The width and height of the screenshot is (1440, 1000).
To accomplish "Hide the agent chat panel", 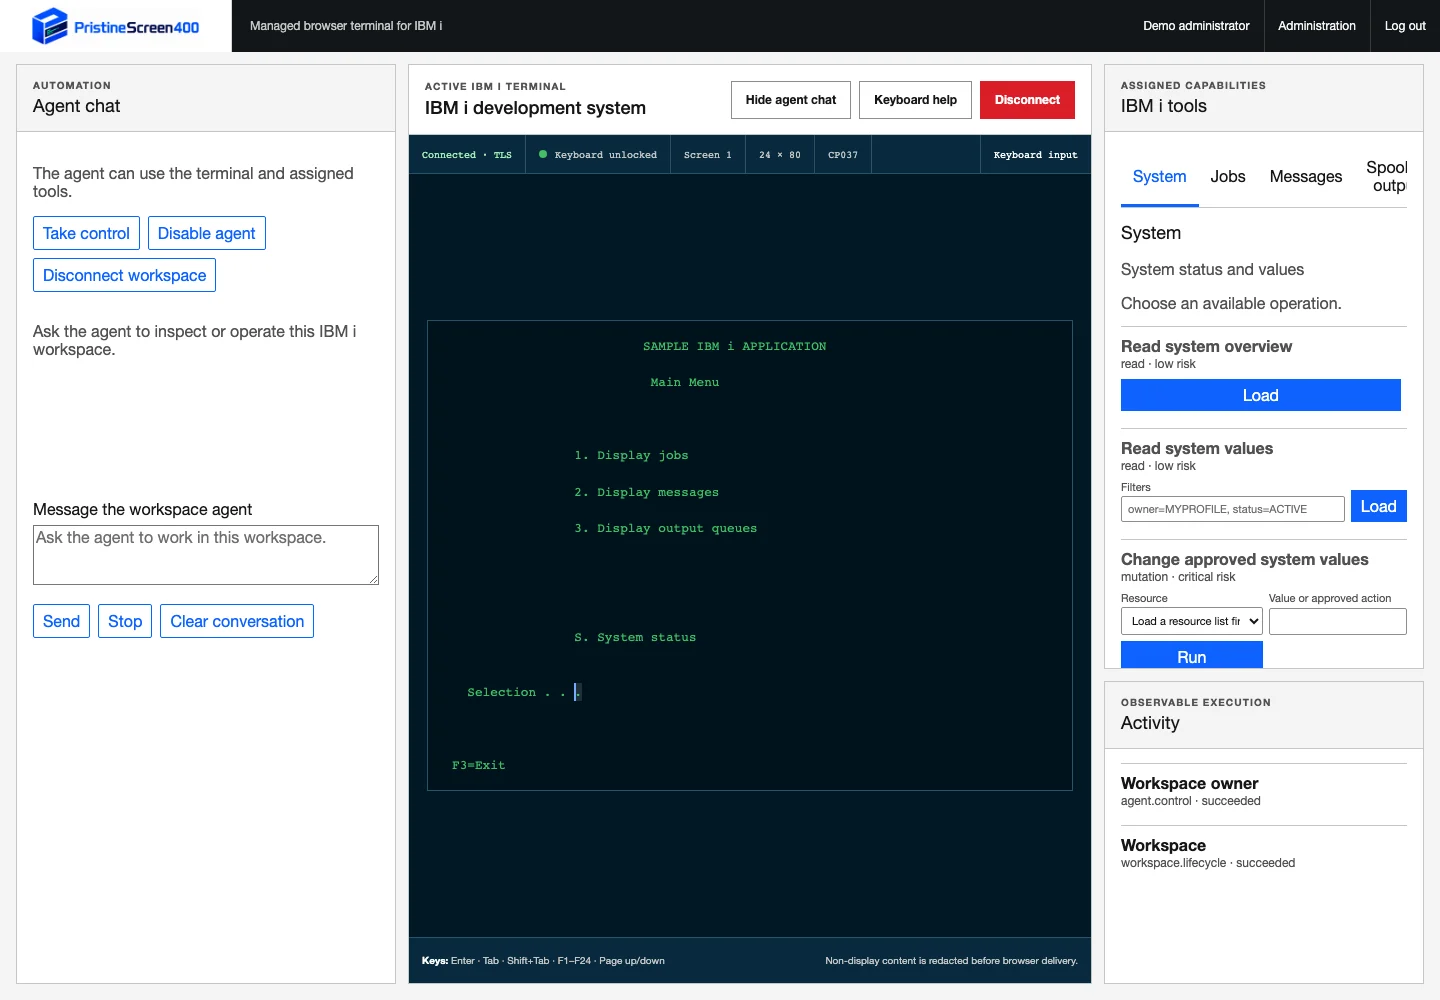I will 791,100.
